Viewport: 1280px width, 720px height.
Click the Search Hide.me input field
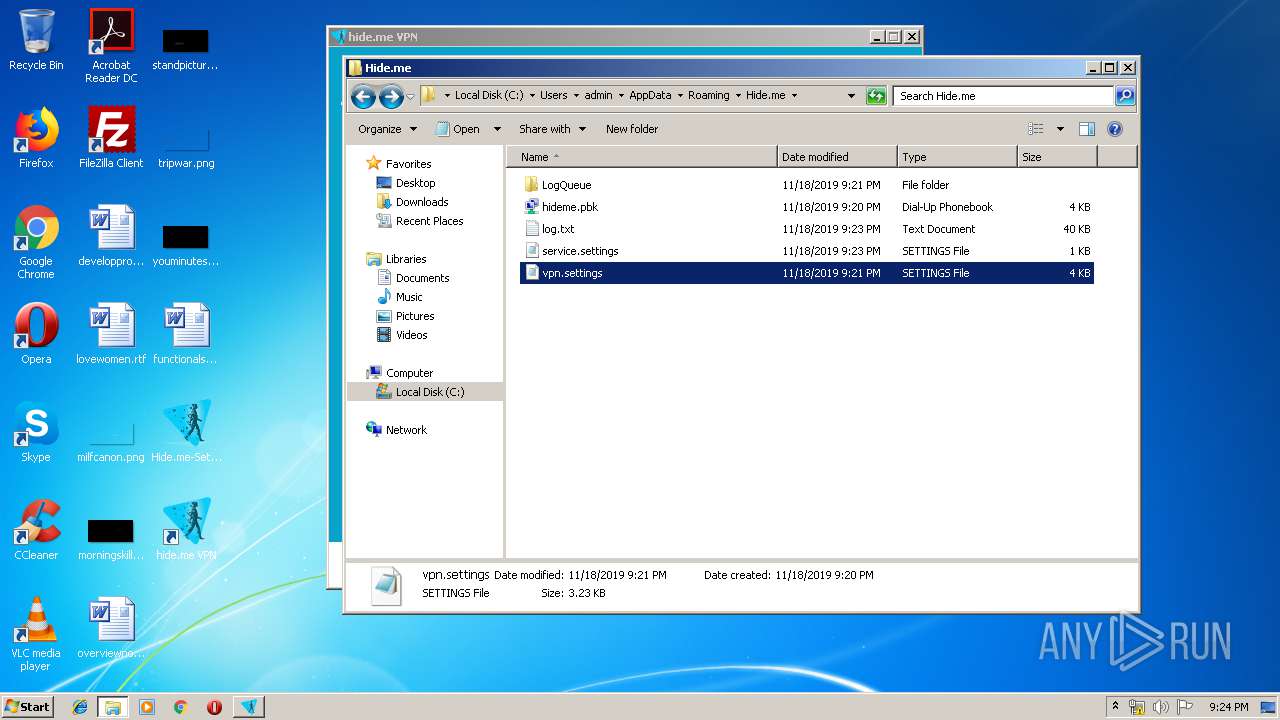coord(1003,96)
